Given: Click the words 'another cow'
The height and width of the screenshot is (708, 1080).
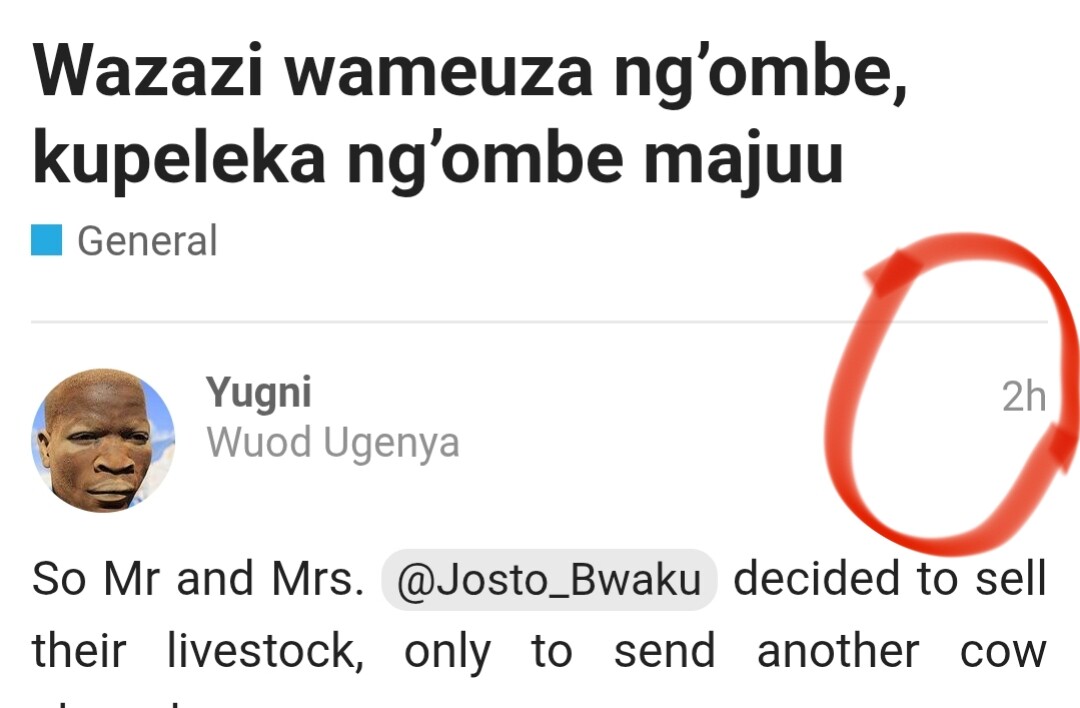Looking at the screenshot, I should click(x=902, y=652).
